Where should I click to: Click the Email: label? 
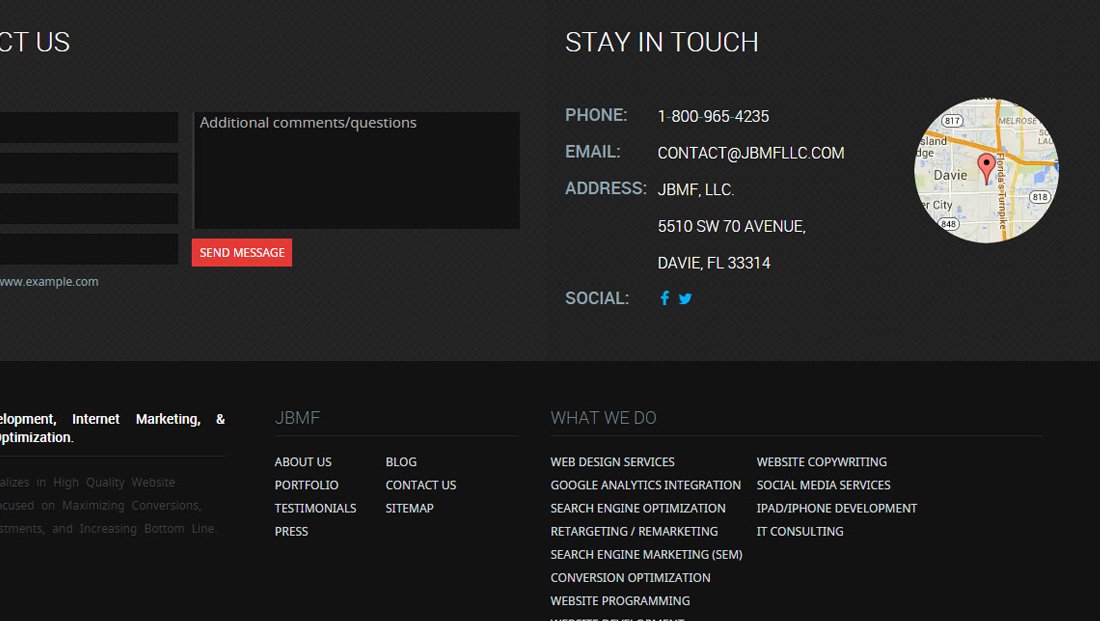(593, 152)
